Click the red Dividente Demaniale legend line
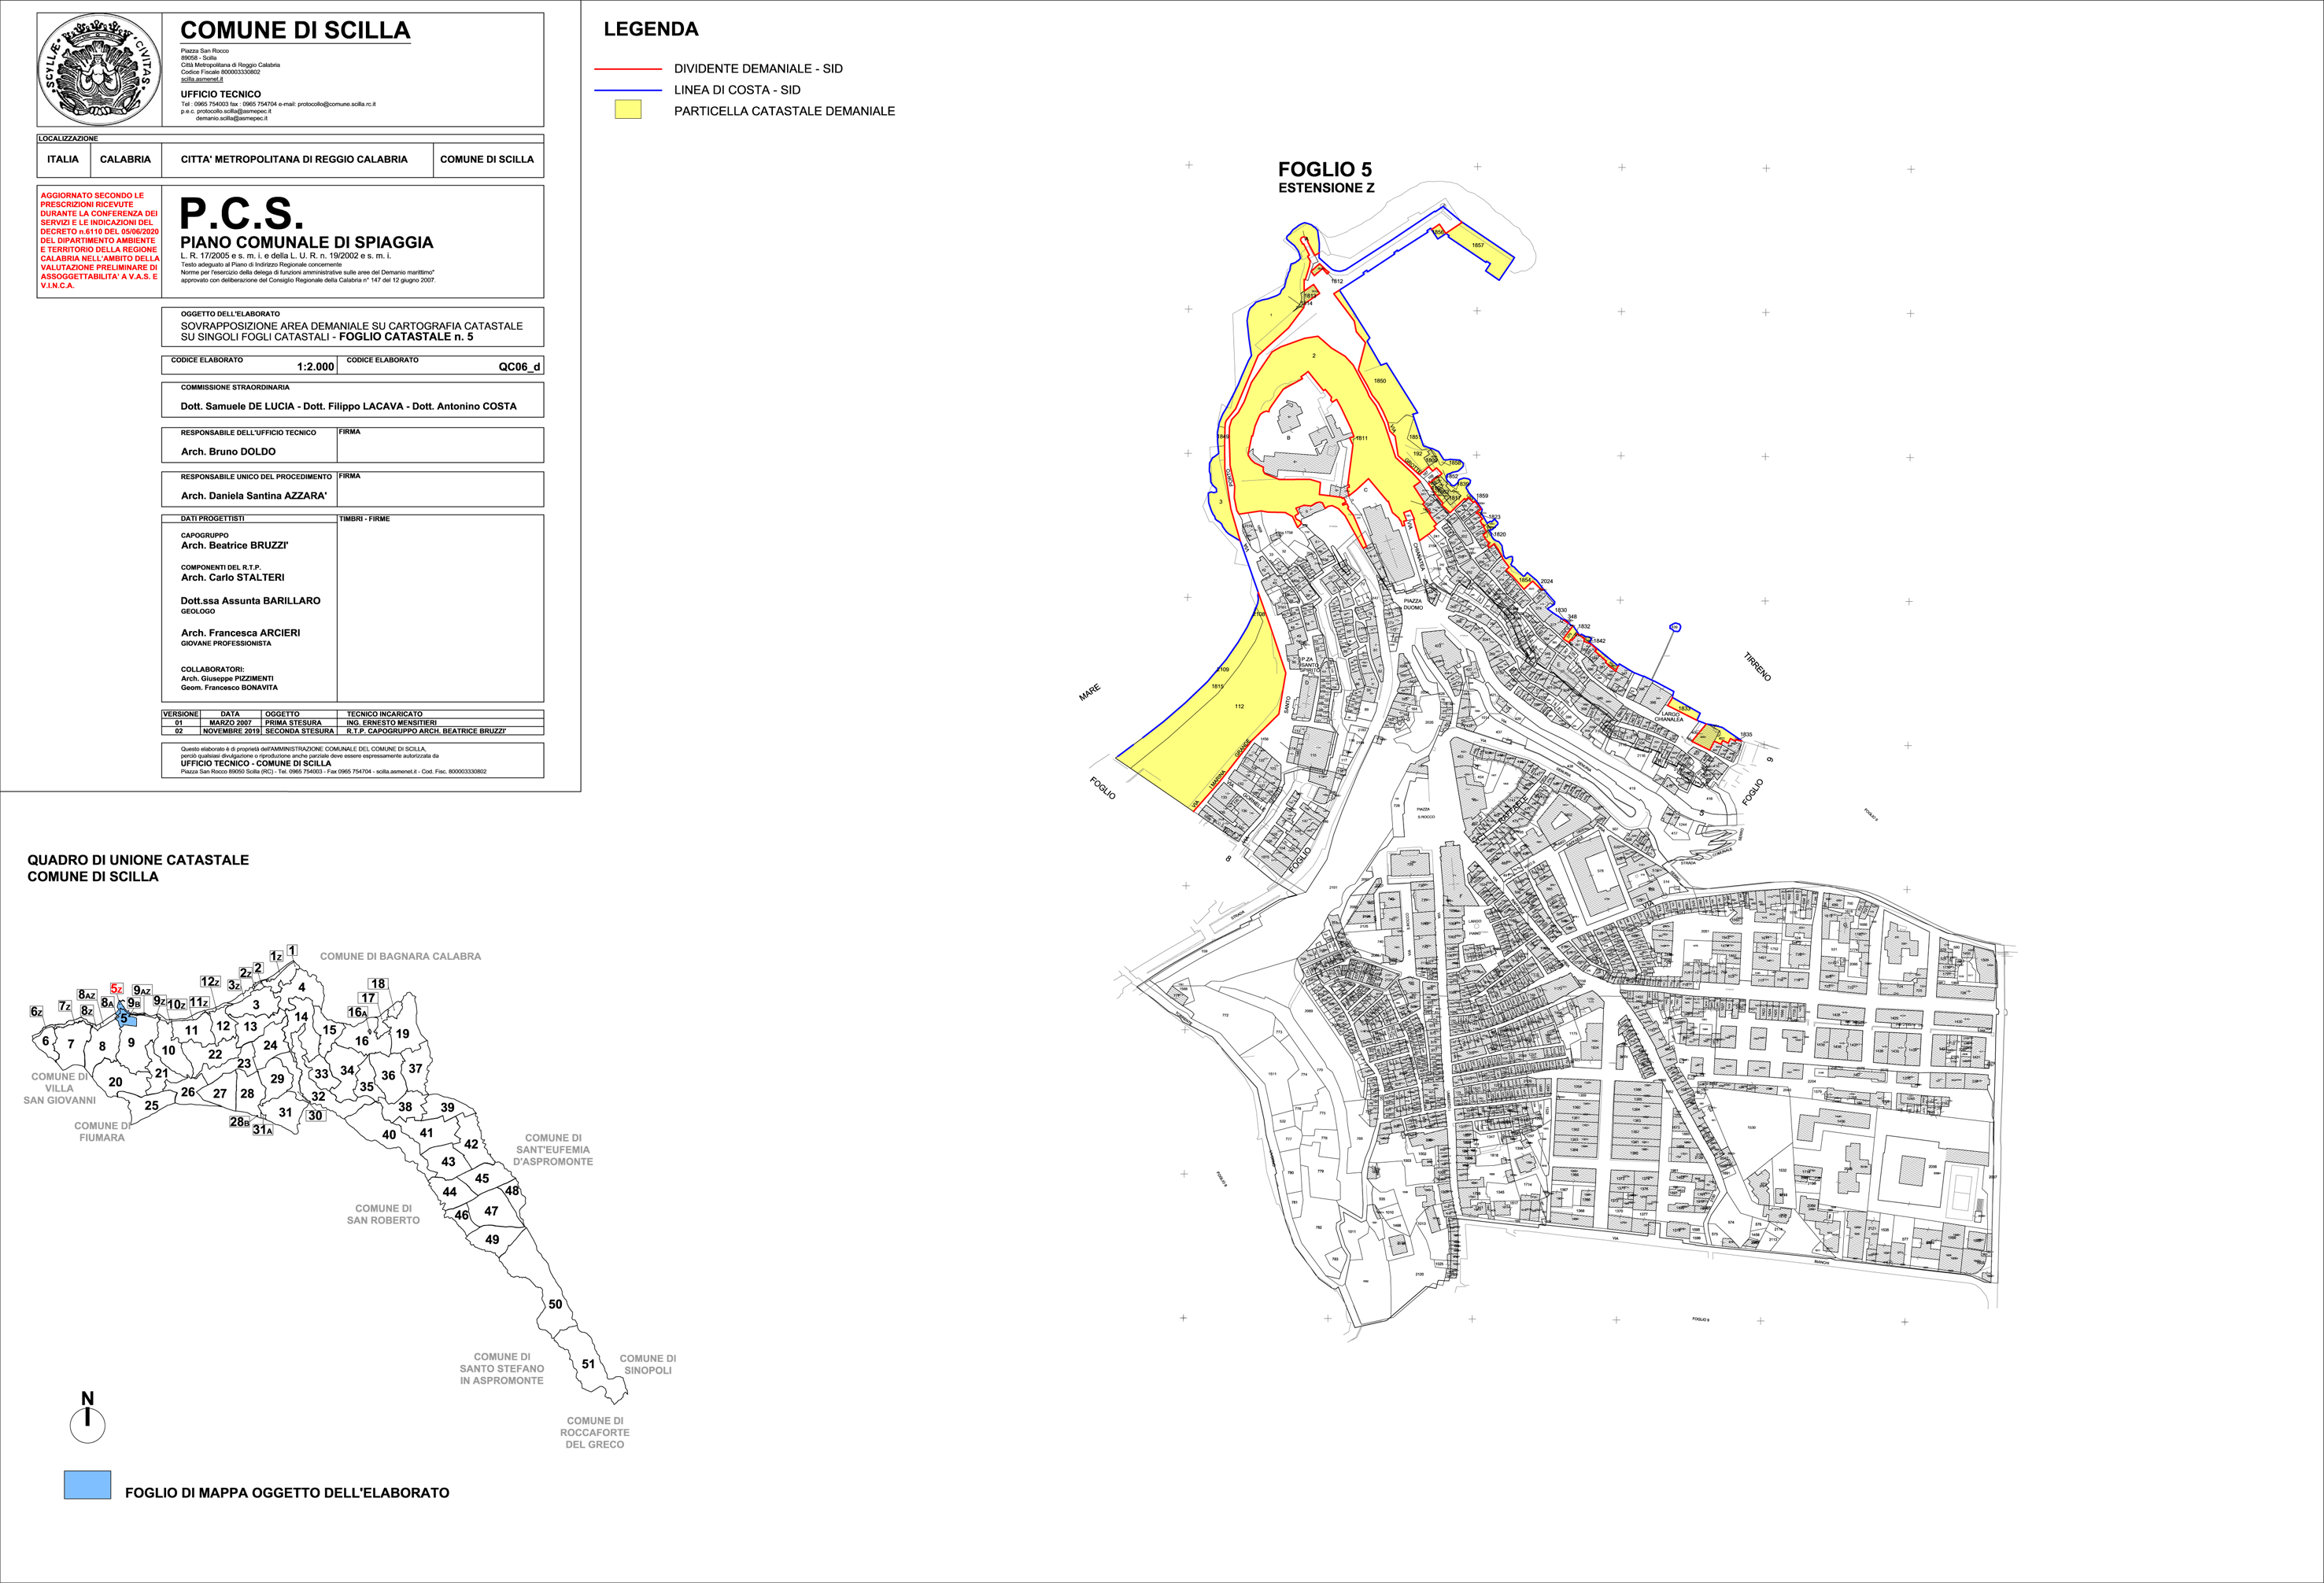The image size is (2324, 1583). click(628, 69)
